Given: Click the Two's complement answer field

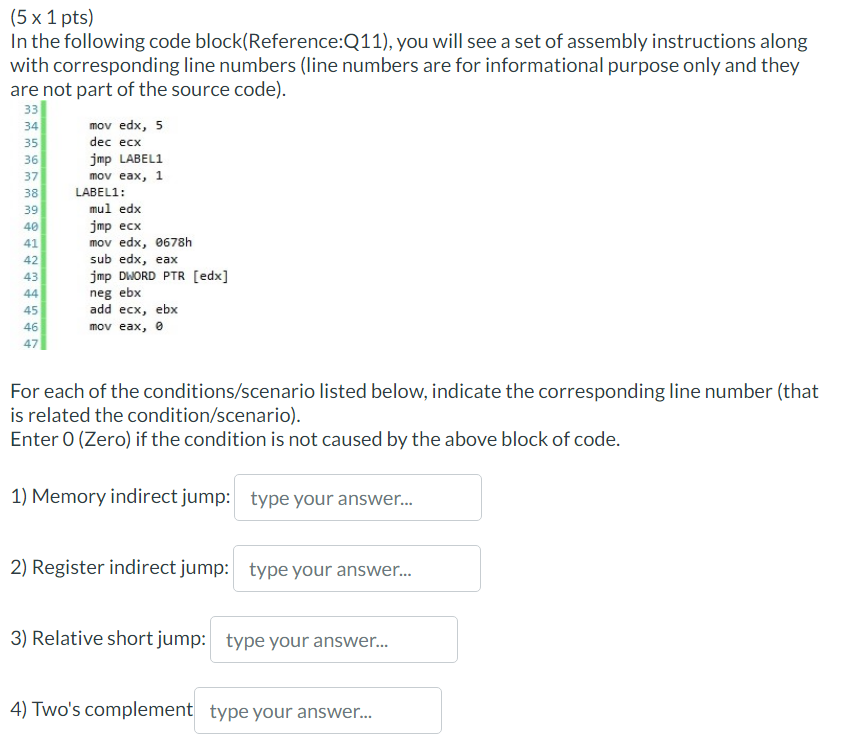Looking at the screenshot, I should [x=318, y=710].
